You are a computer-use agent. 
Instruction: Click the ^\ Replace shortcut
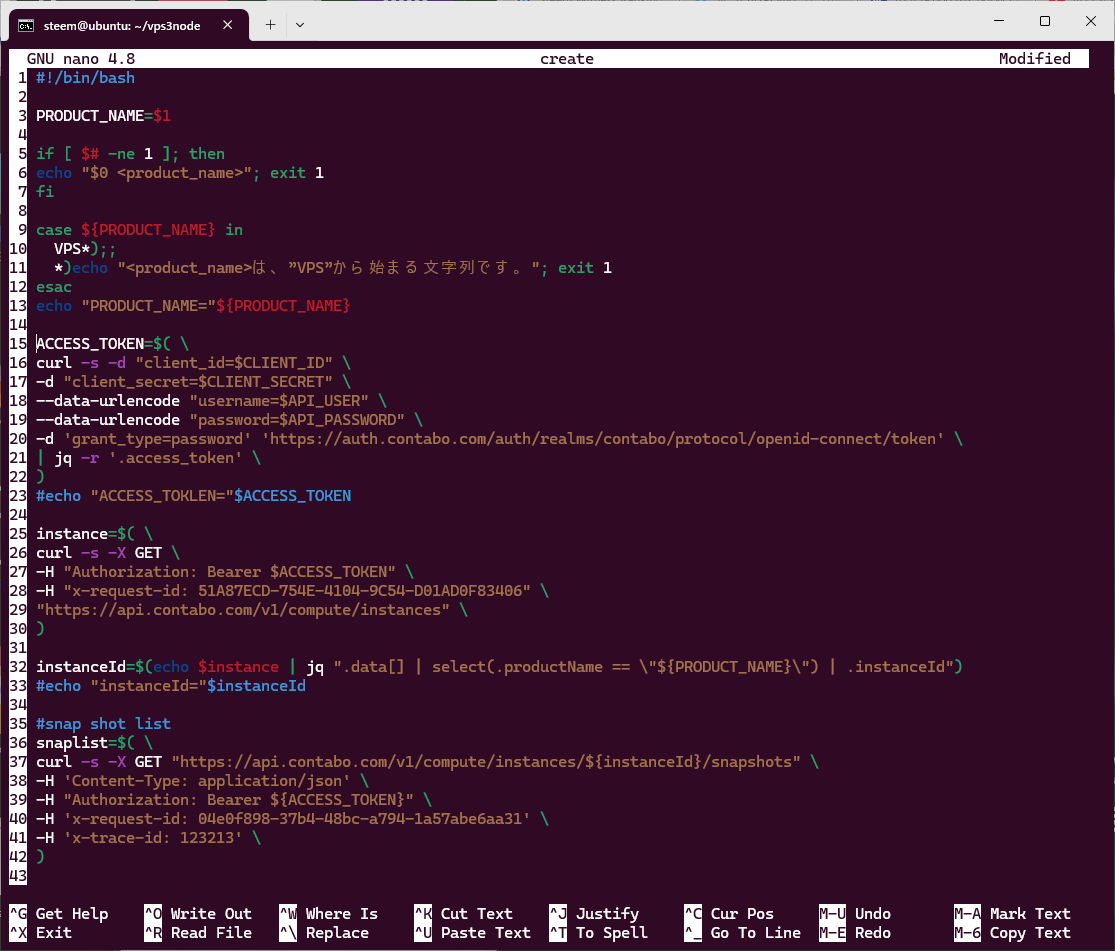(324, 933)
